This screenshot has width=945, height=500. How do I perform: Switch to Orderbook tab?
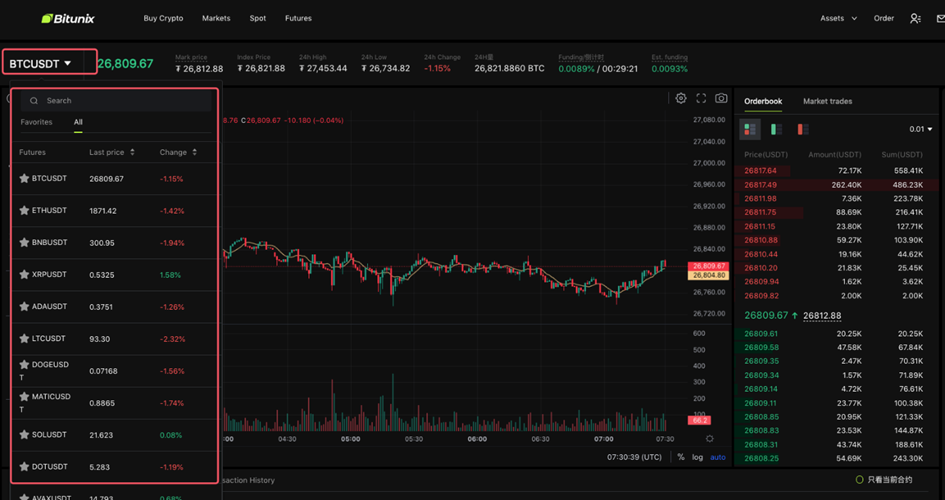pyautogui.click(x=763, y=101)
